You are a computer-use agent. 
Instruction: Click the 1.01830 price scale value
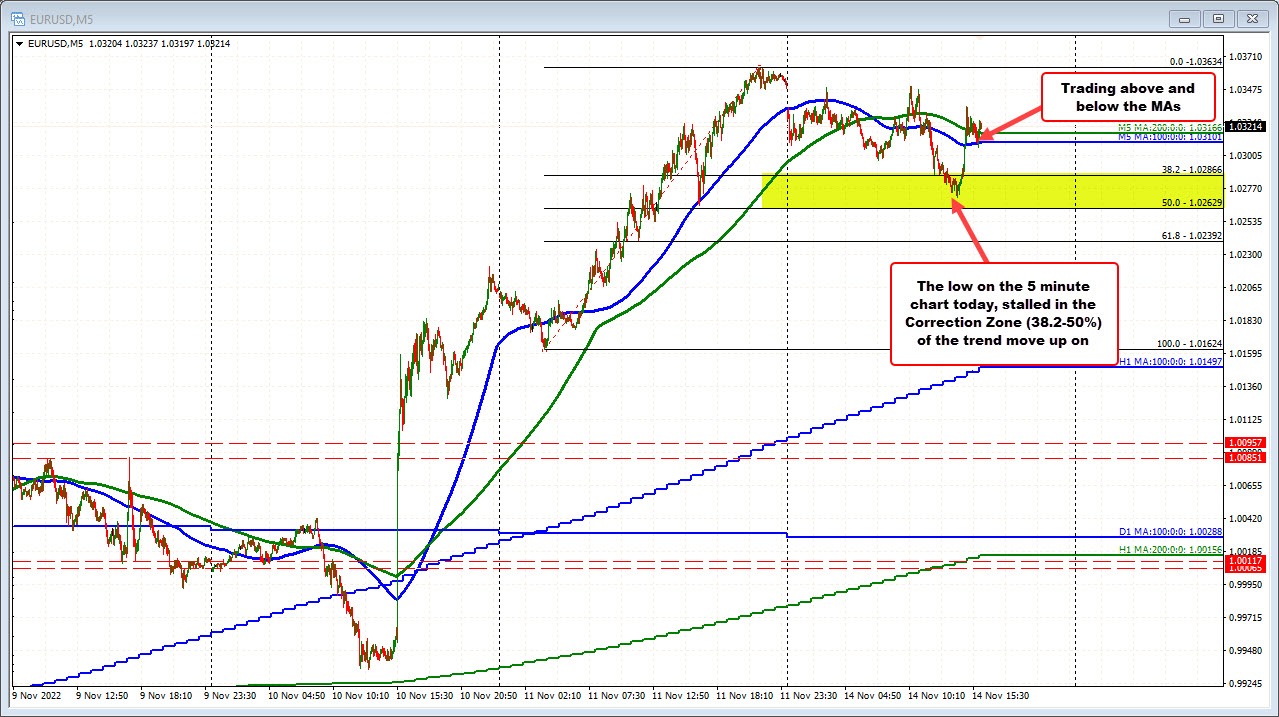tap(1246, 321)
